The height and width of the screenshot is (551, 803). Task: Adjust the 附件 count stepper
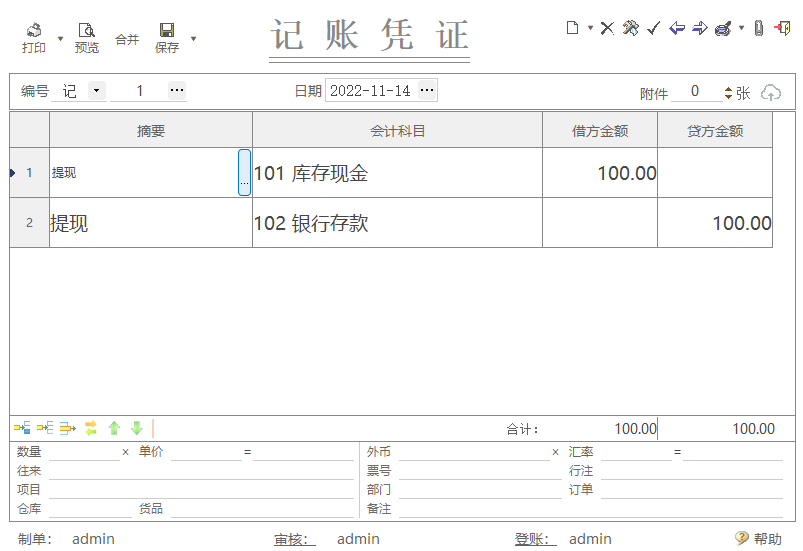pyautogui.click(x=728, y=92)
